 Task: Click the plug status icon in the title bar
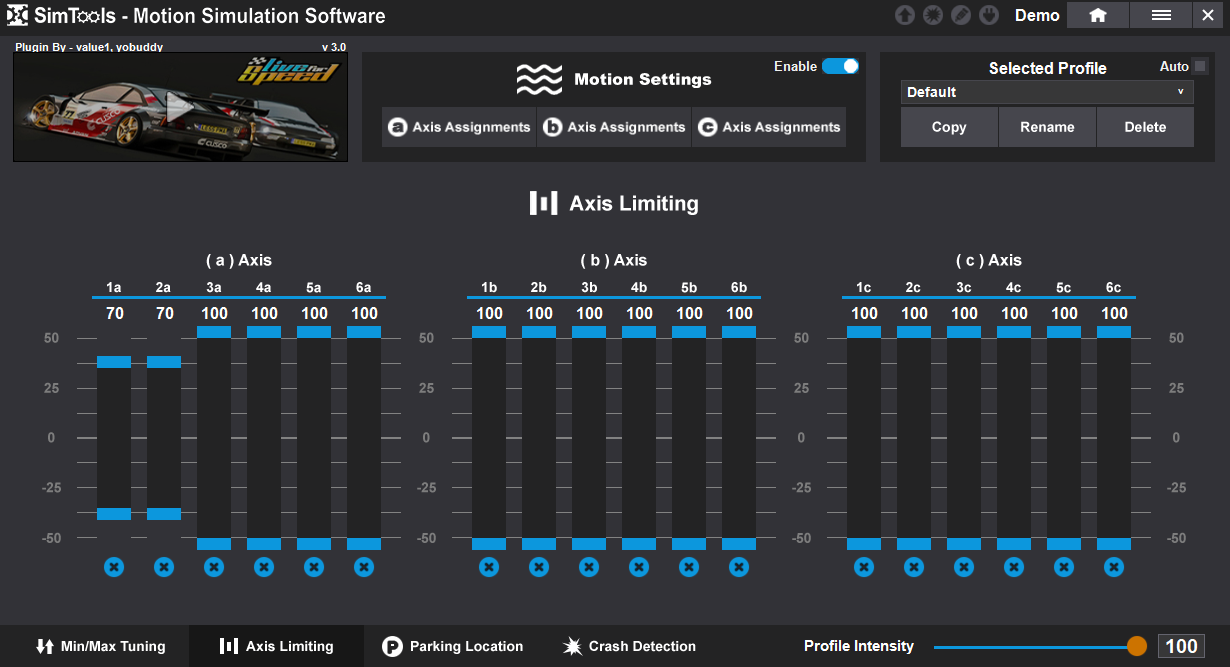click(988, 15)
